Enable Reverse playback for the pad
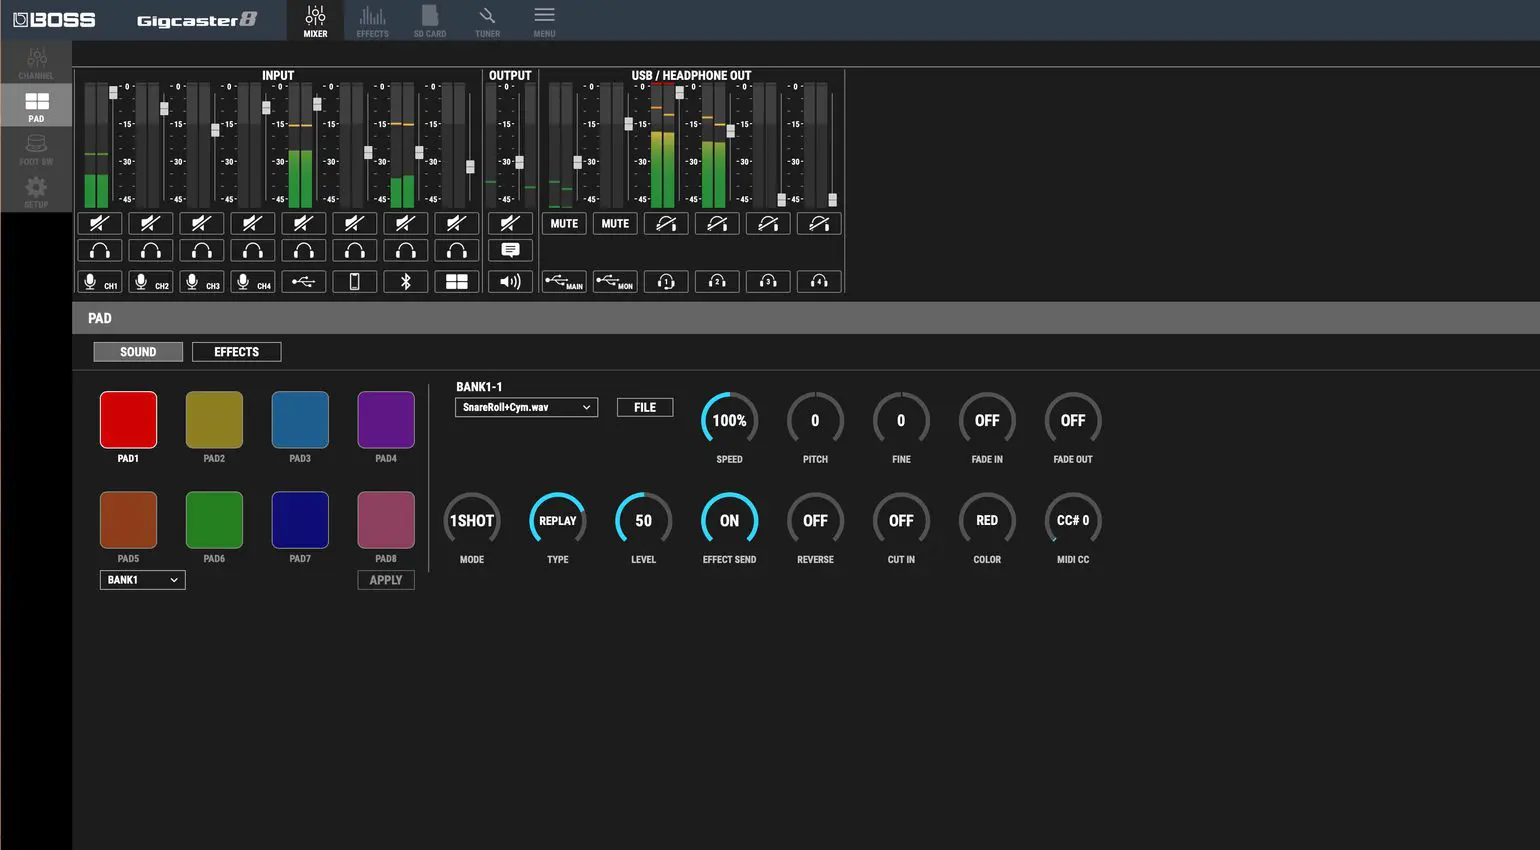 click(x=815, y=520)
